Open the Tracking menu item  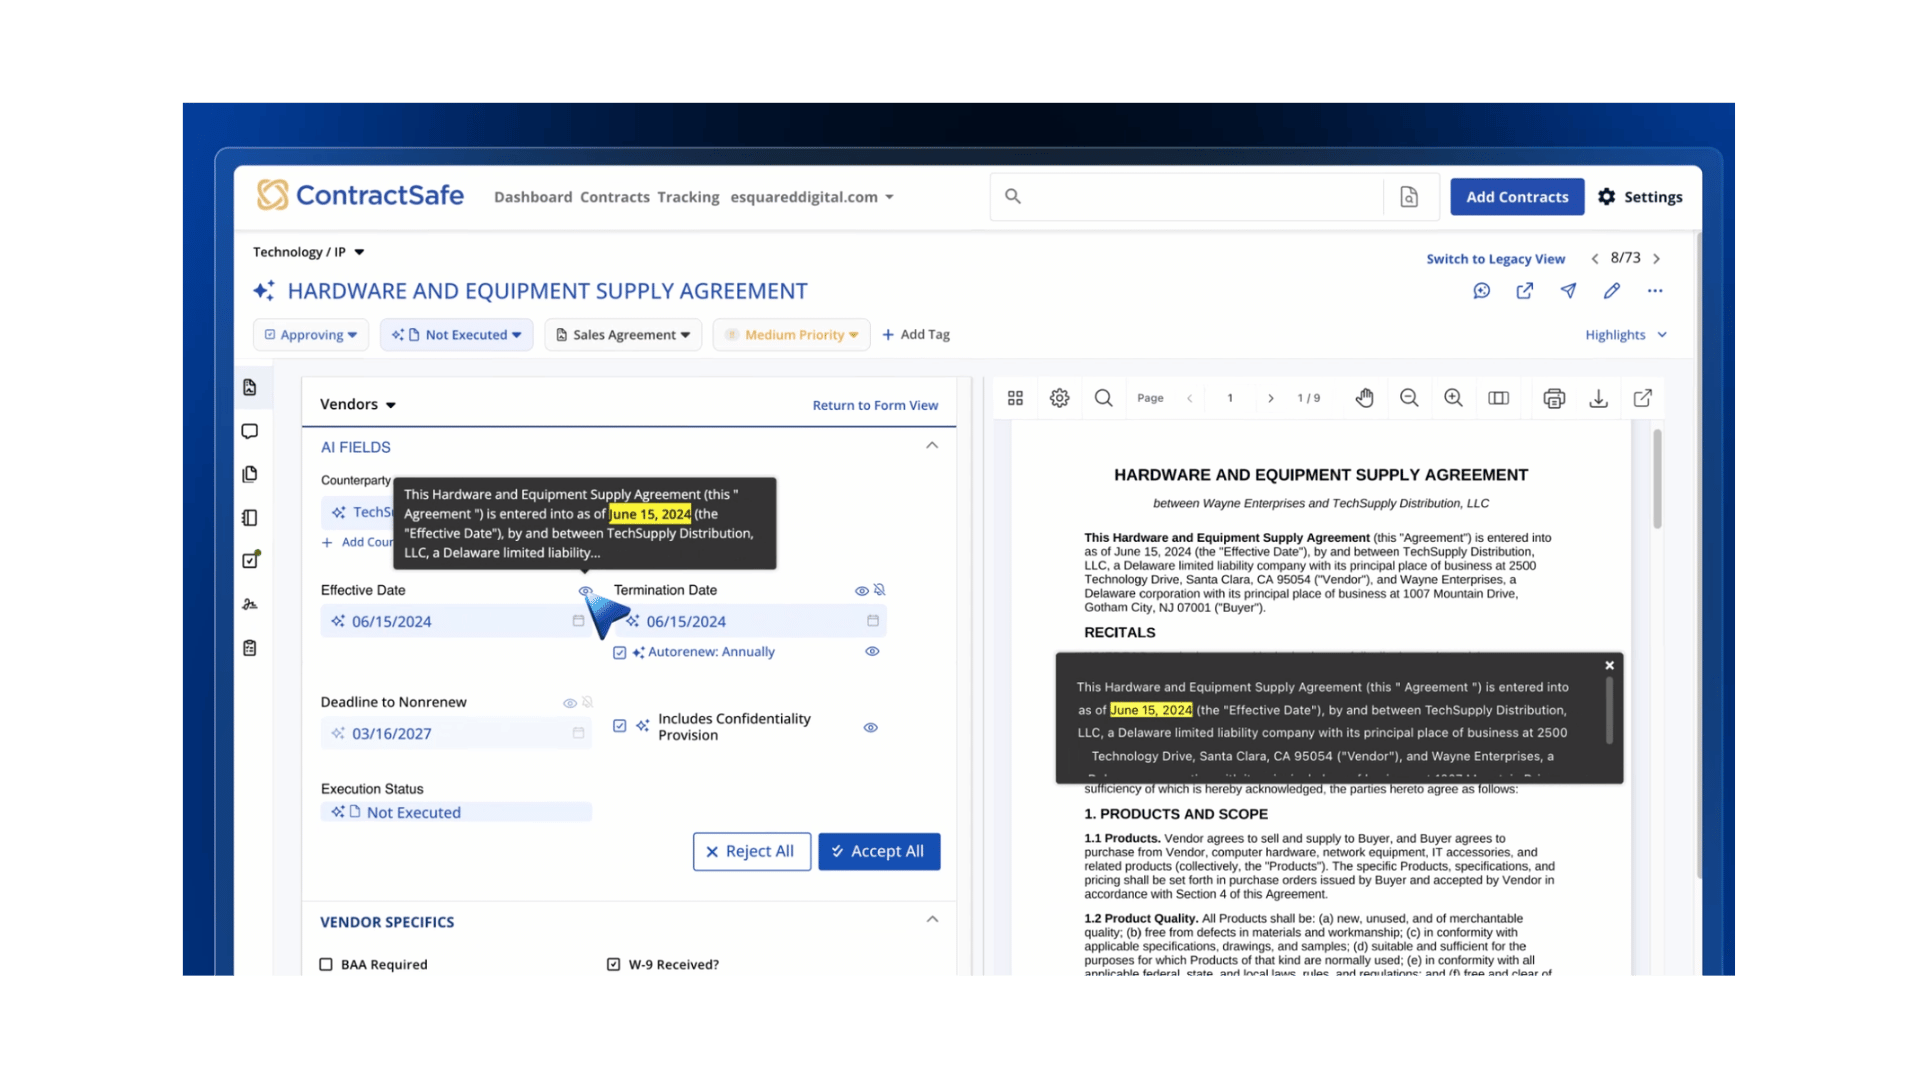689,197
